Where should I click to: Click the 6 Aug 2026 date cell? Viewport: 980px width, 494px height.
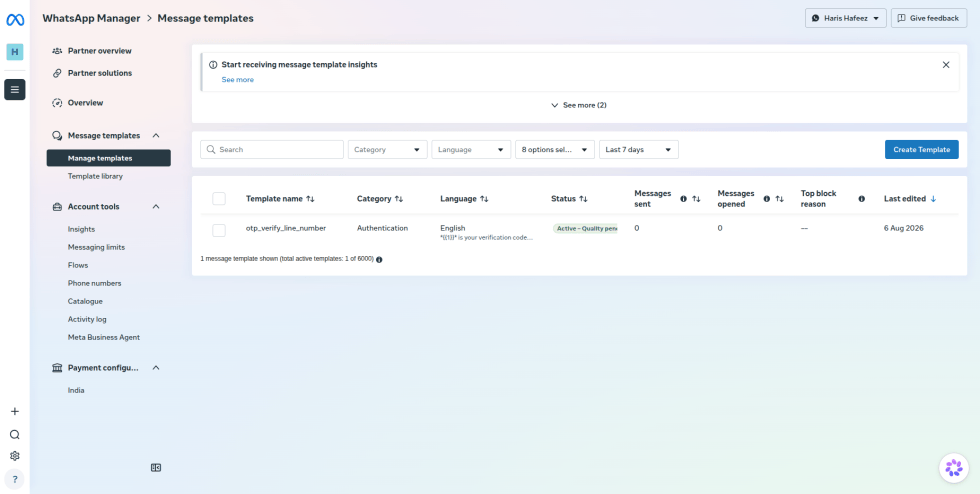903,228
